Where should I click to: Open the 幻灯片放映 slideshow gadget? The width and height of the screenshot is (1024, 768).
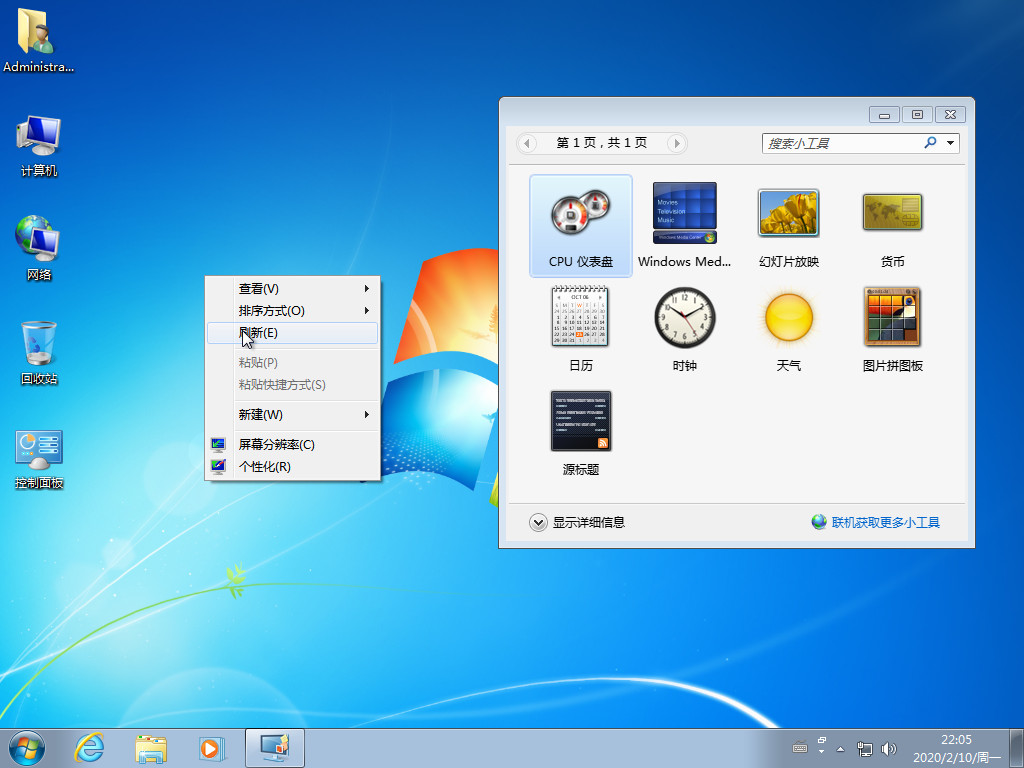(x=788, y=211)
